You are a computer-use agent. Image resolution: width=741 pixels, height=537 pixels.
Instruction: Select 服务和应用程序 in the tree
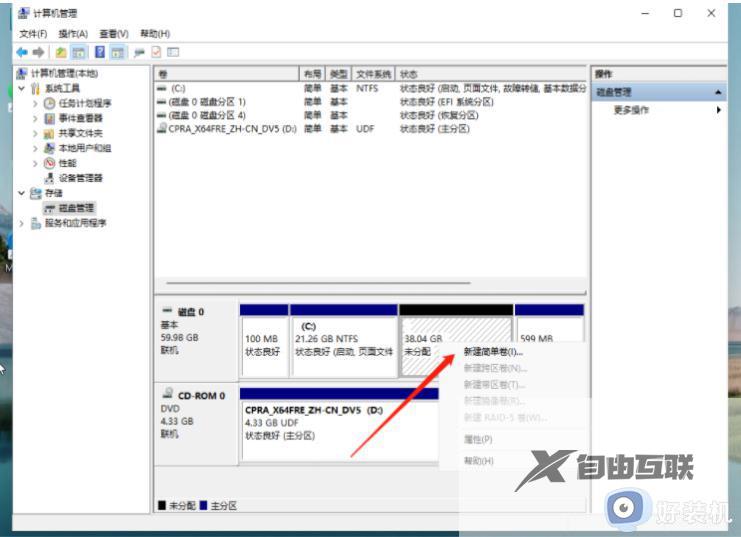[x=75, y=223]
